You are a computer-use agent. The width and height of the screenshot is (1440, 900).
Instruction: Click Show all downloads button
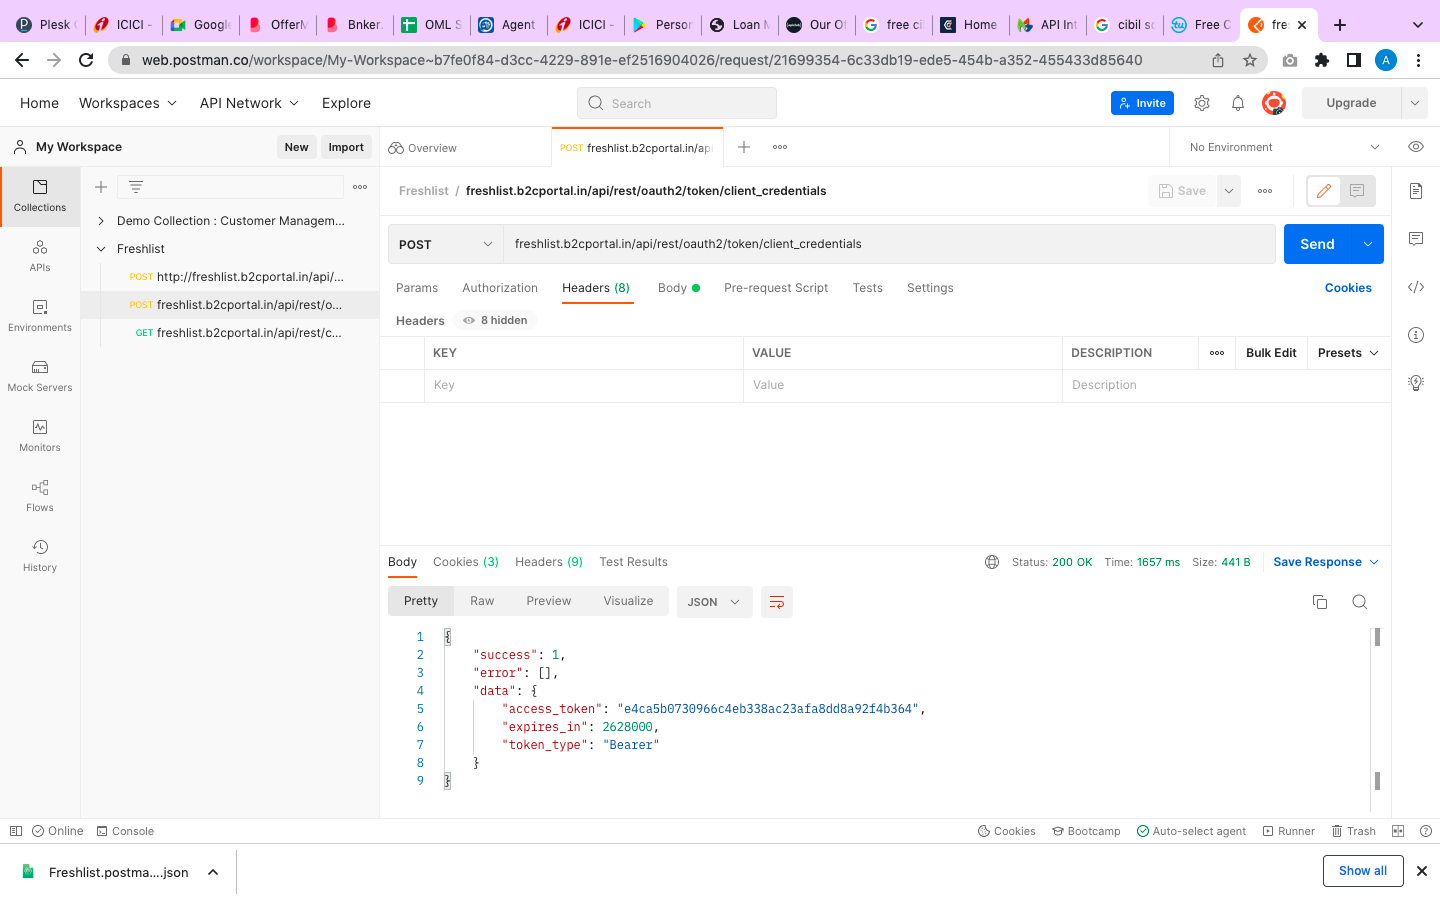[1363, 871]
